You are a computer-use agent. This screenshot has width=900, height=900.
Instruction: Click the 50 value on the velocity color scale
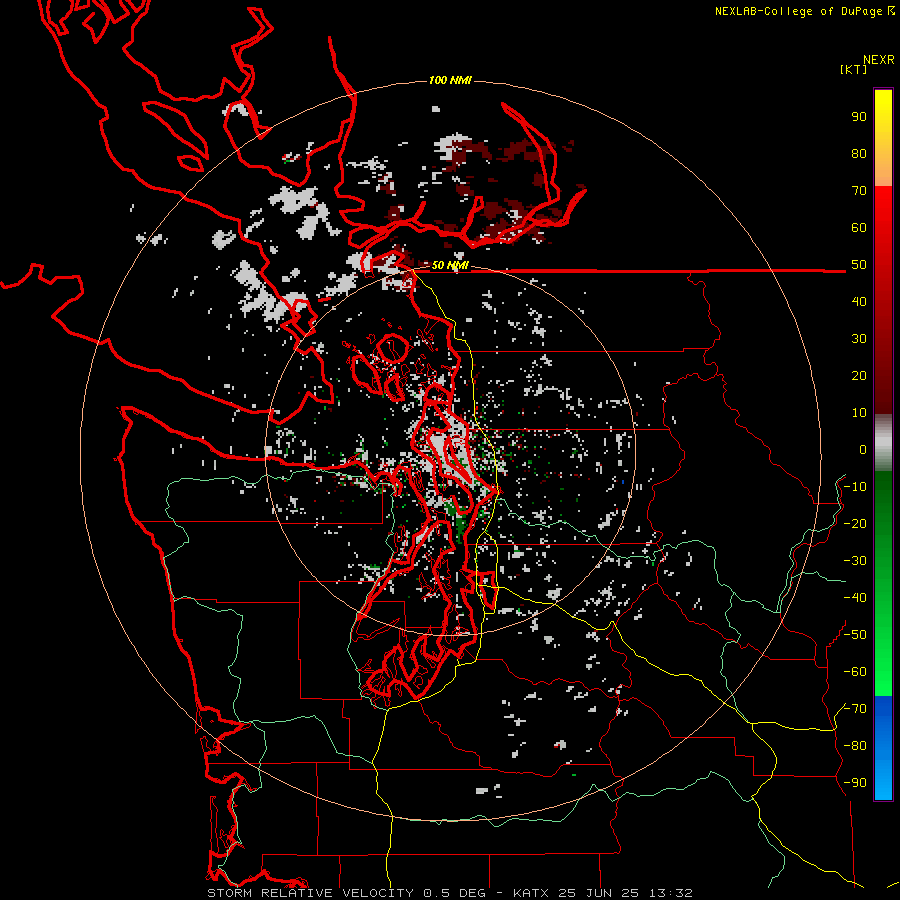[859, 265]
